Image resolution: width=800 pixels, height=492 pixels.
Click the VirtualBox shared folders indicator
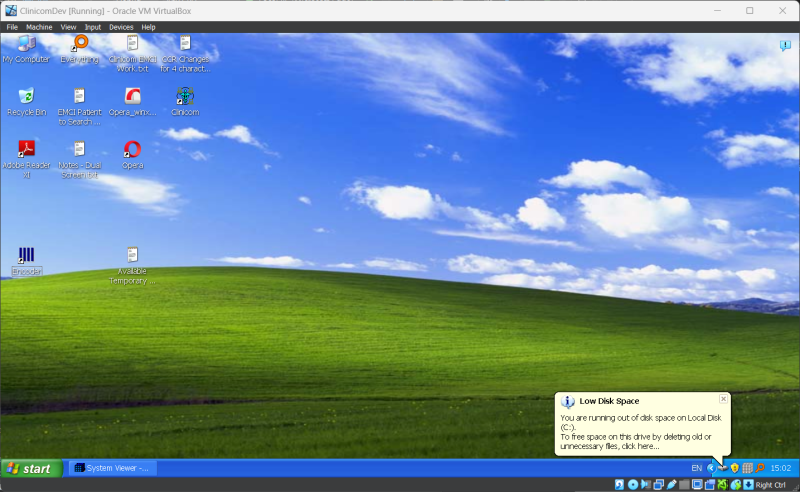click(684, 485)
